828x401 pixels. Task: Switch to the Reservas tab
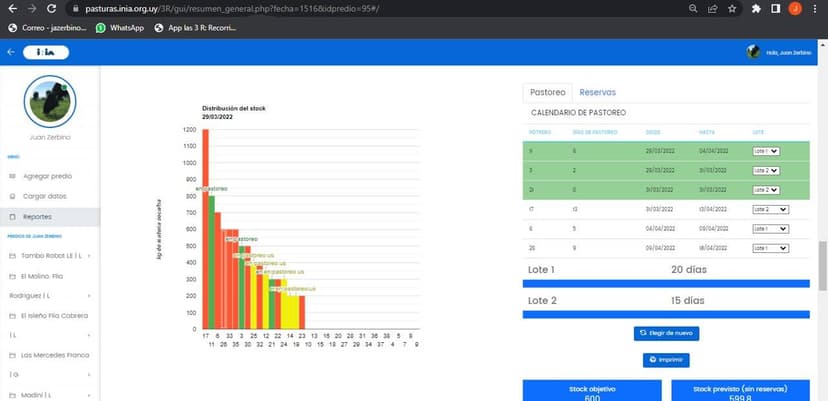[x=597, y=92]
